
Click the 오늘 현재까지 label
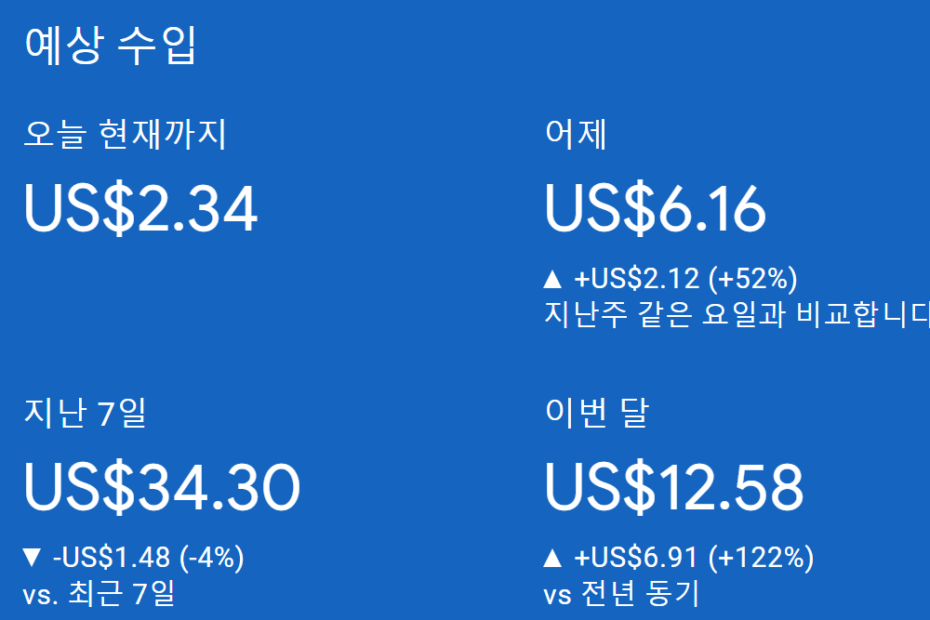click(125, 134)
